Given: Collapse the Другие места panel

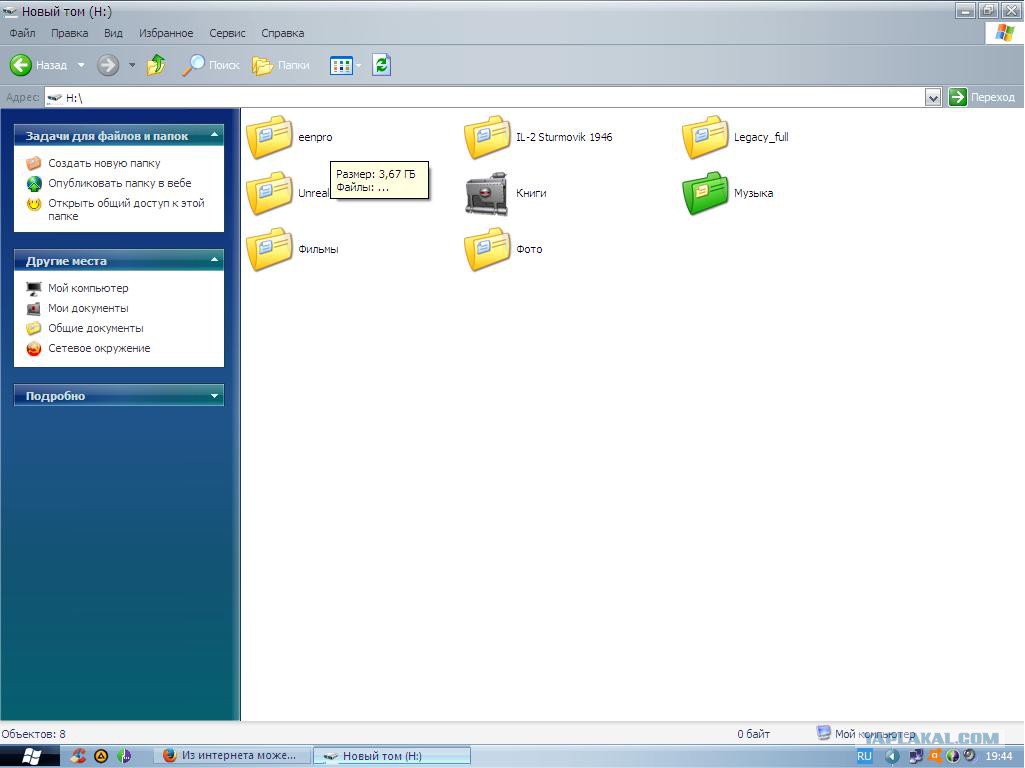Looking at the screenshot, I should 214,260.
